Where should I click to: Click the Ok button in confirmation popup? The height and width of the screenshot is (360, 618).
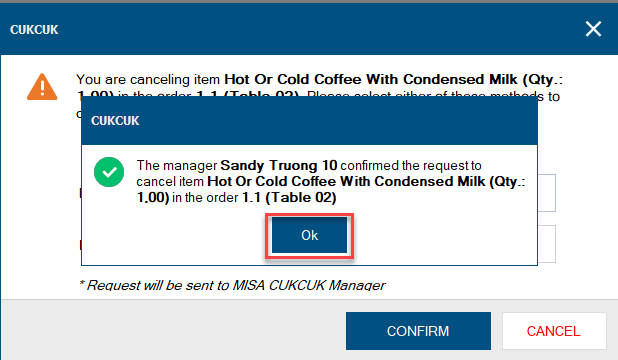pyautogui.click(x=309, y=235)
